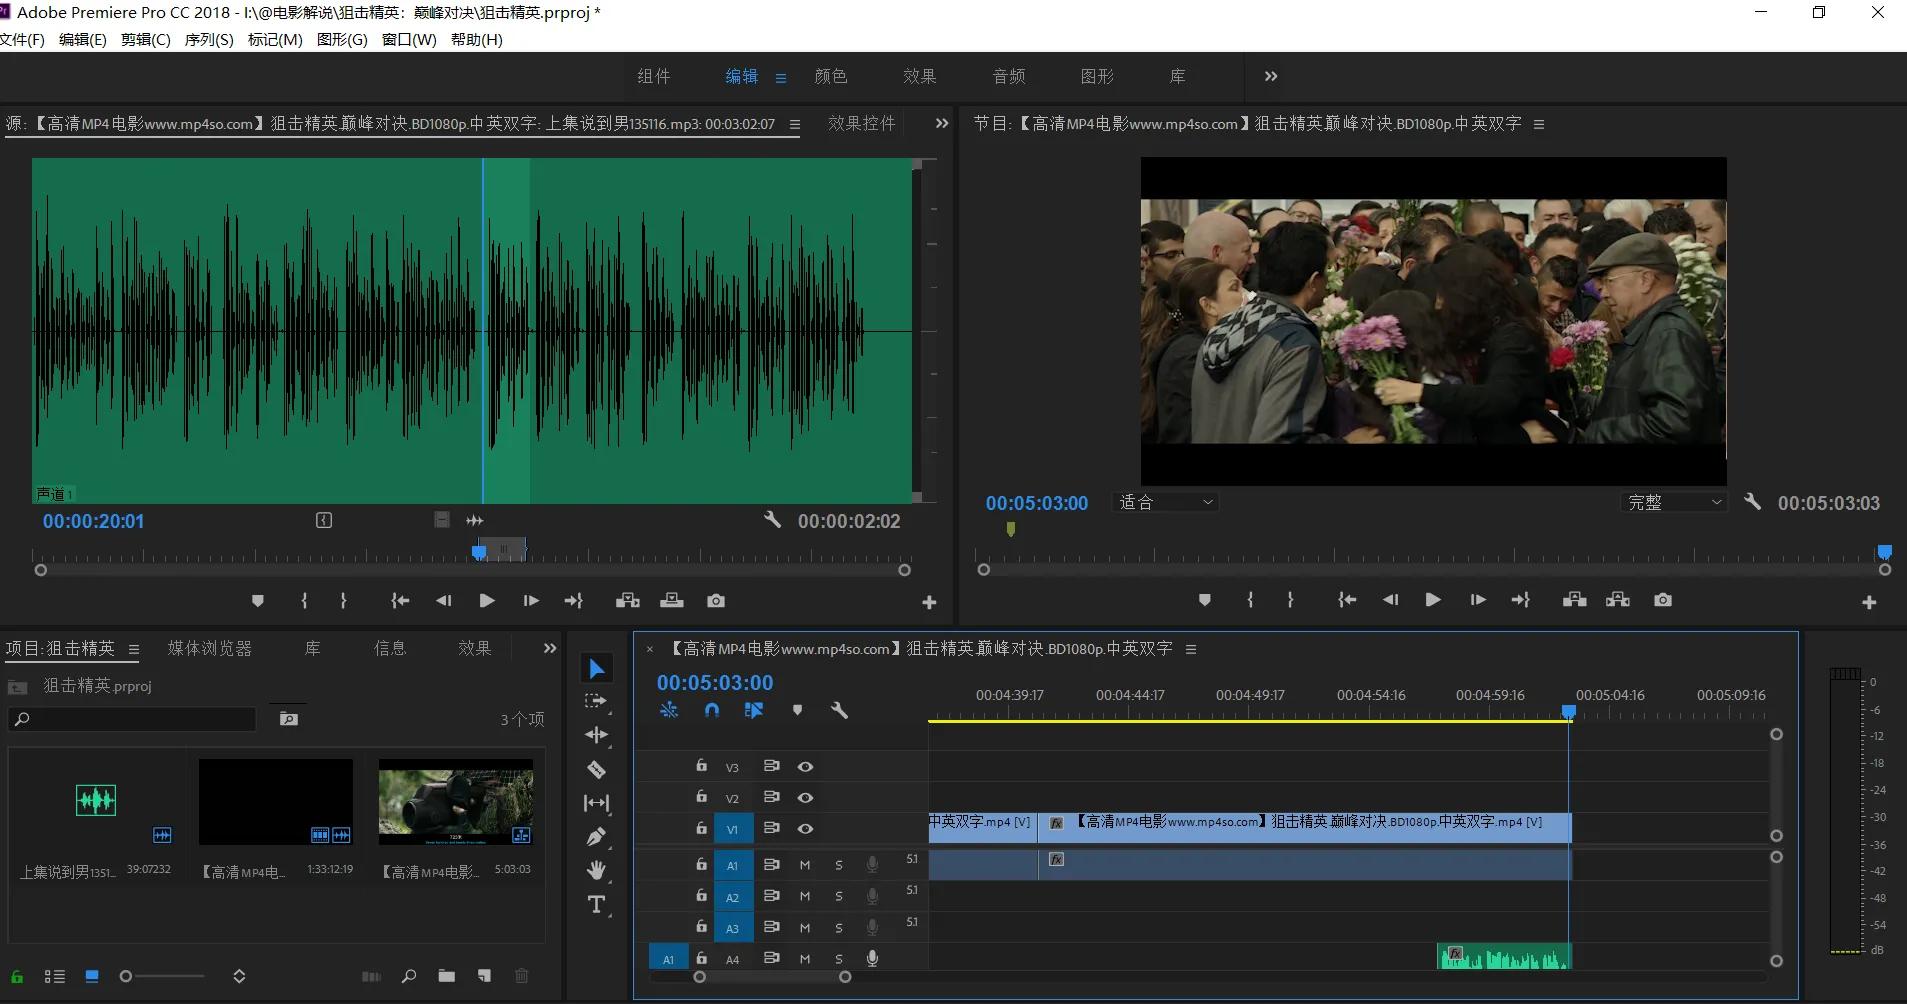Hide V1 track output eye
Viewport: 1907px width, 1004px height.
(805, 829)
